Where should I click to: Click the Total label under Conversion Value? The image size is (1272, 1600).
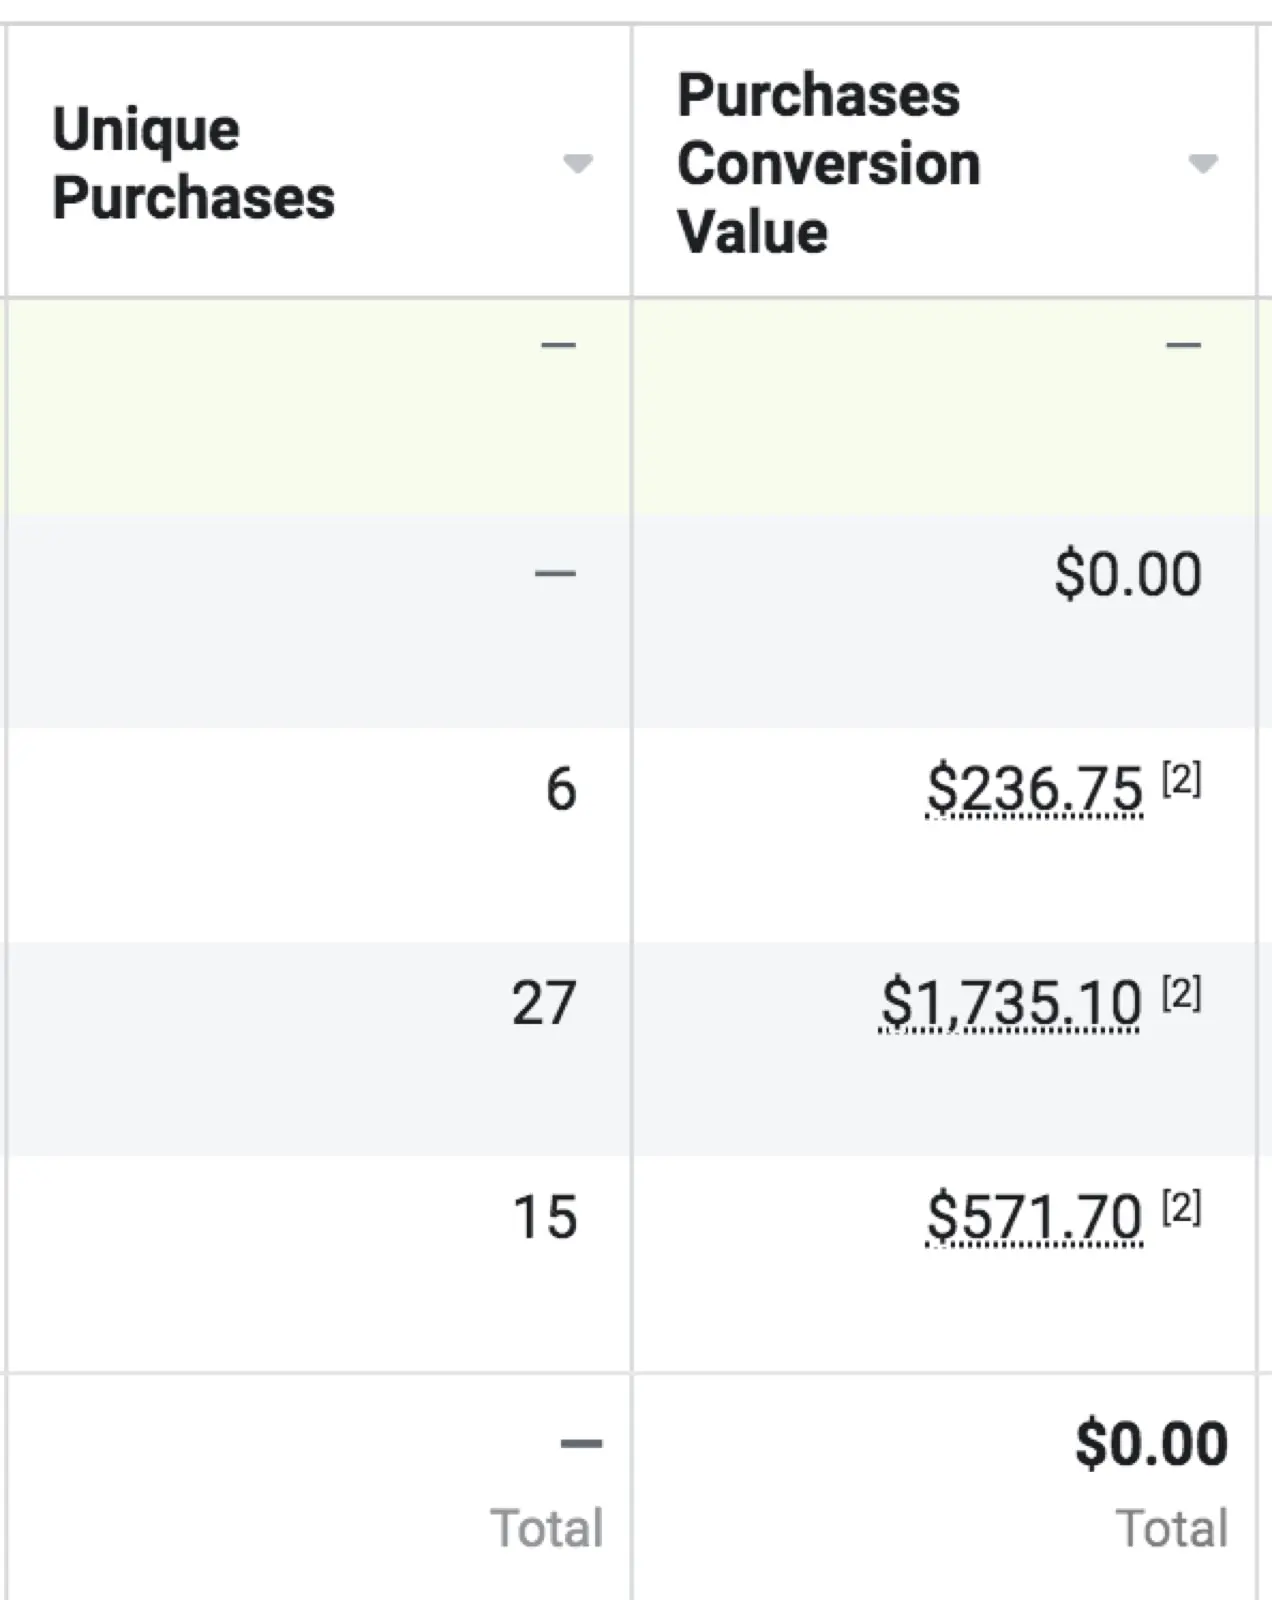(x=1172, y=1528)
